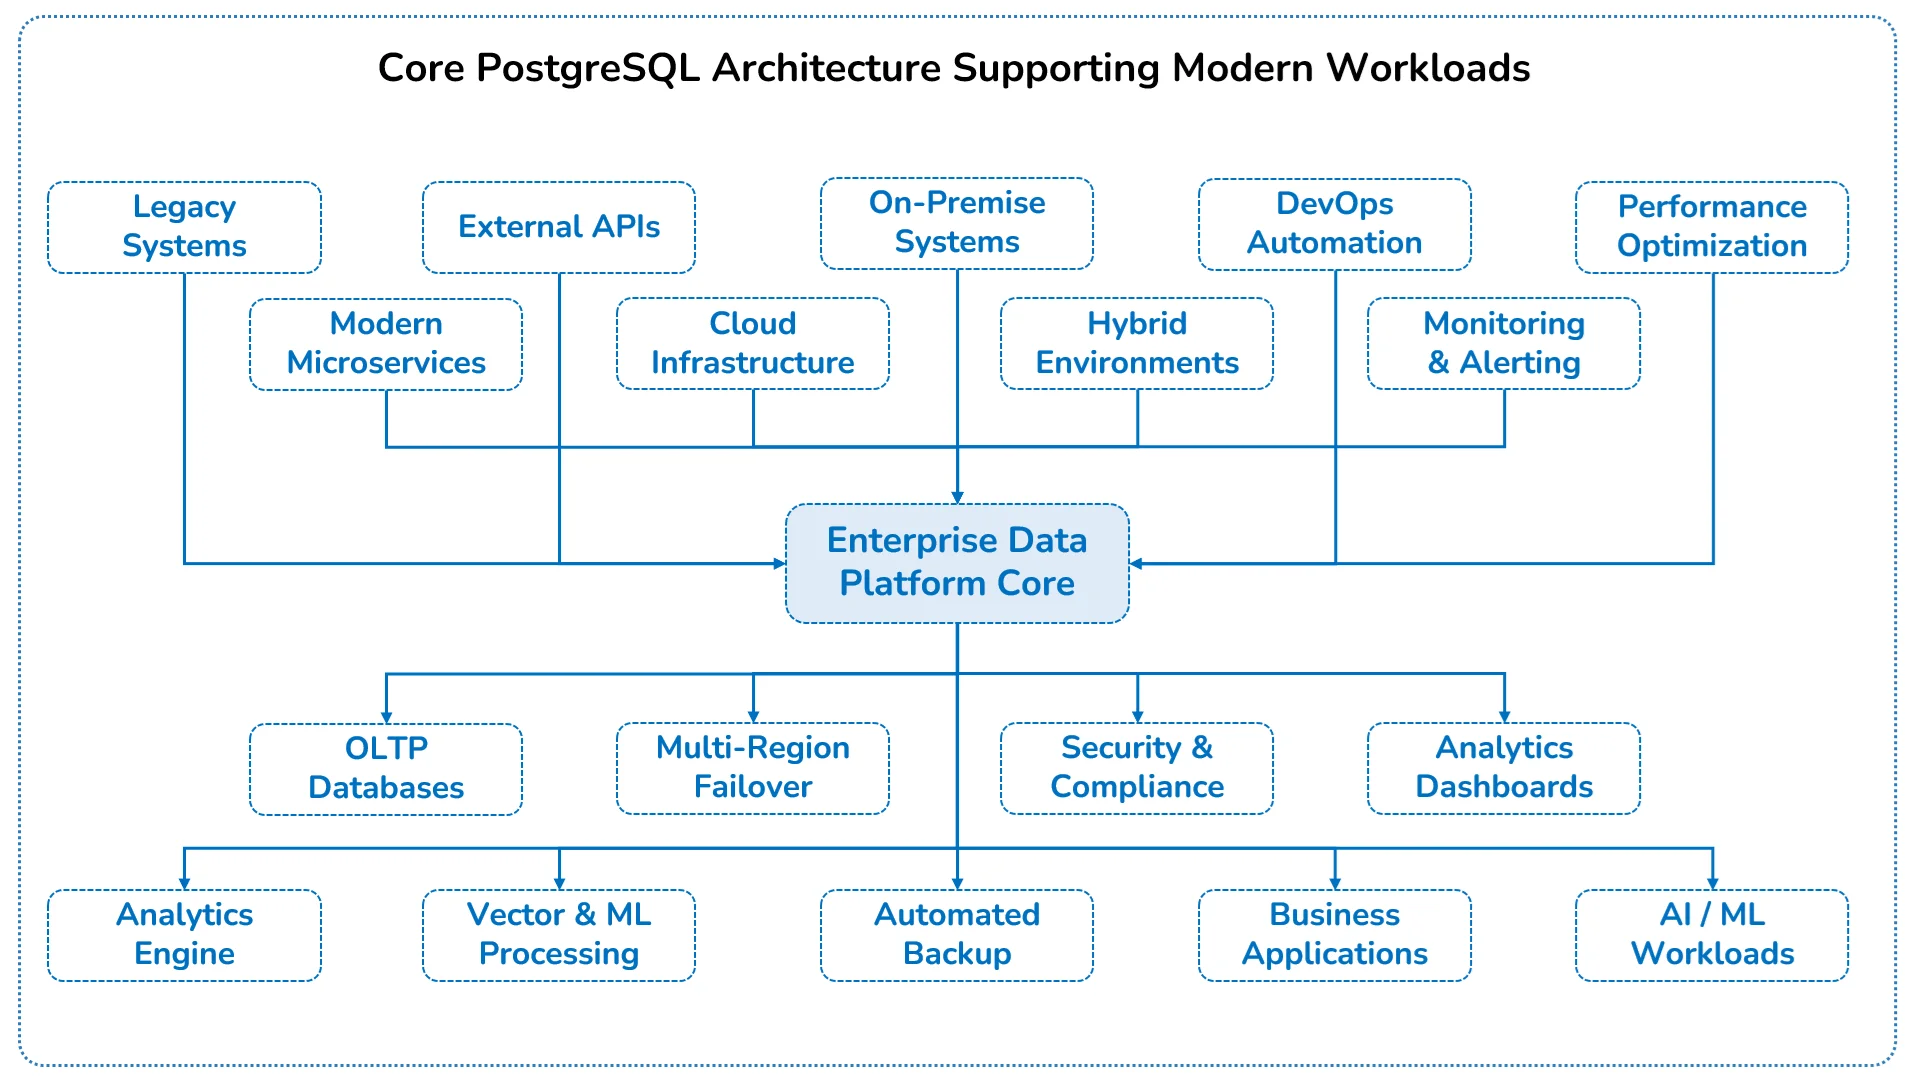This screenshot has height=1079, width=1919.
Task: Select the Hybrid Environments box
Action: pyautogui.click(x=1137, y=343)
